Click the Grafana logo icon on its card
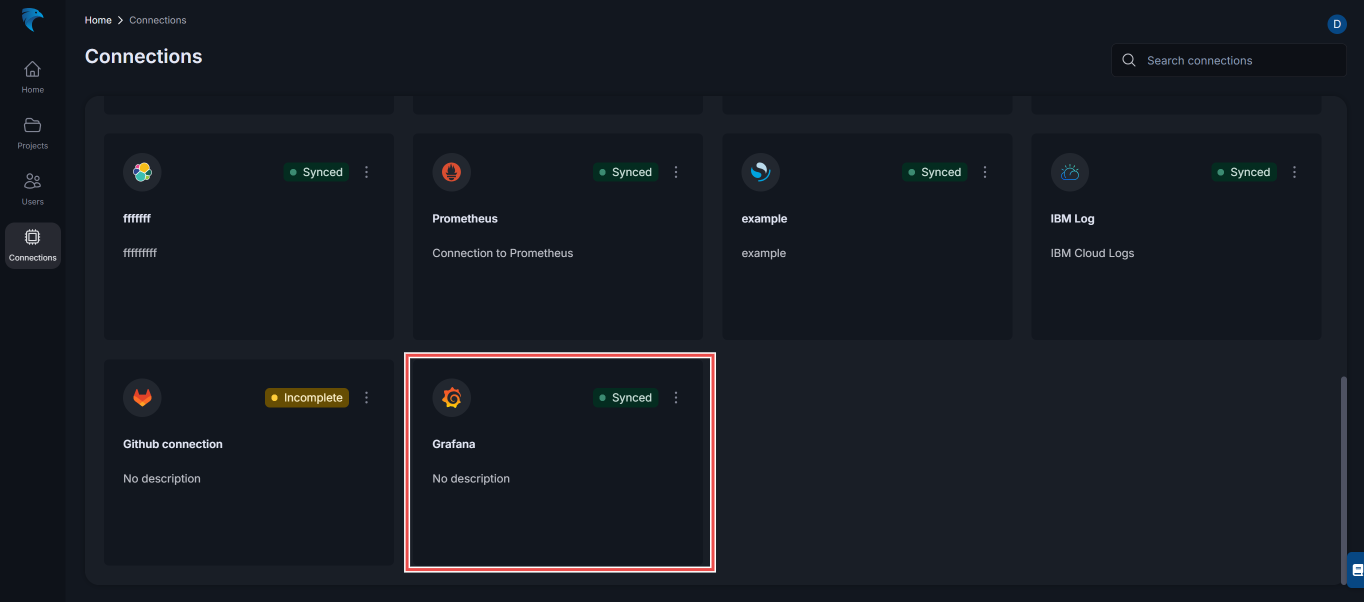 451,397
